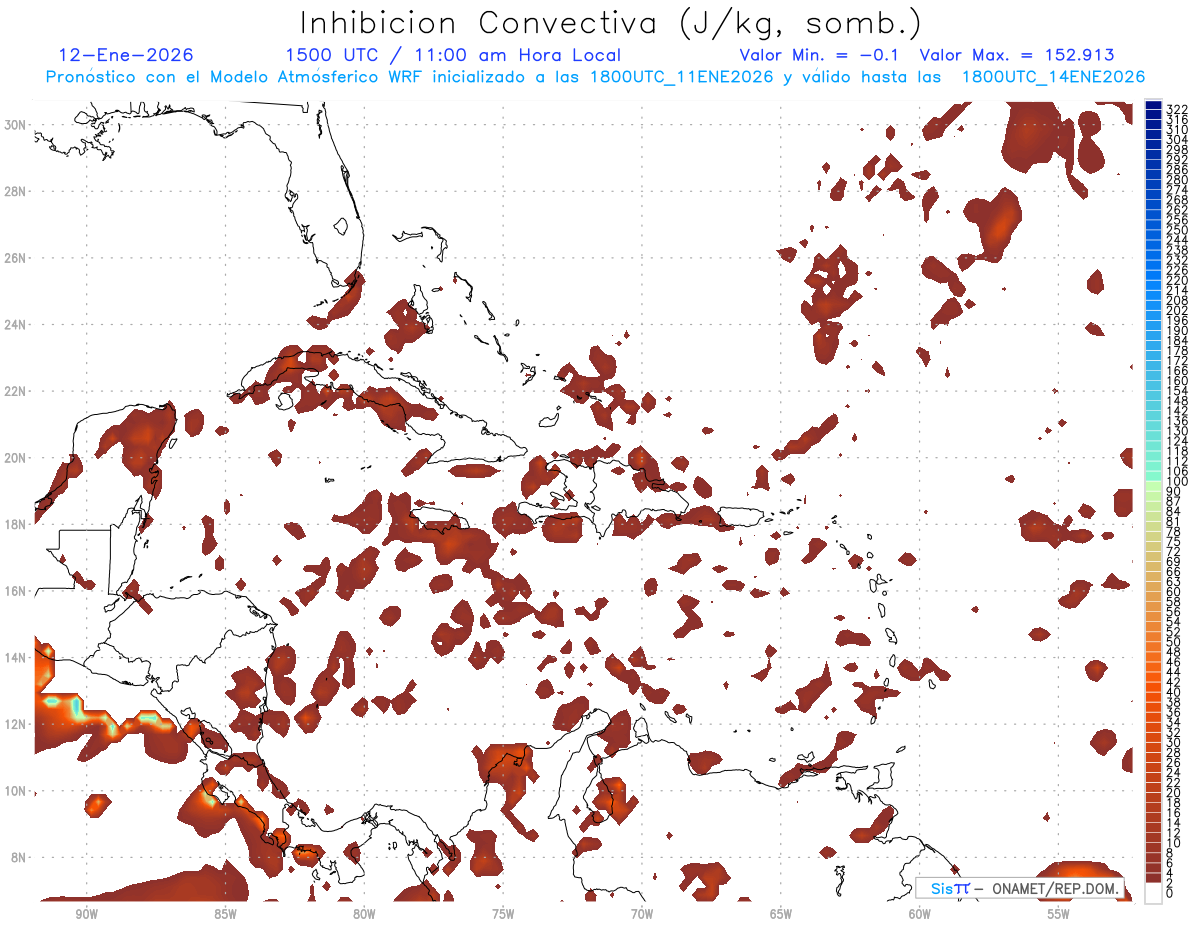Image resolution: width=1200 pixels, height=927 pixels.
Task: Click the '85W' longitude label
Action: (x=225, y=914)
